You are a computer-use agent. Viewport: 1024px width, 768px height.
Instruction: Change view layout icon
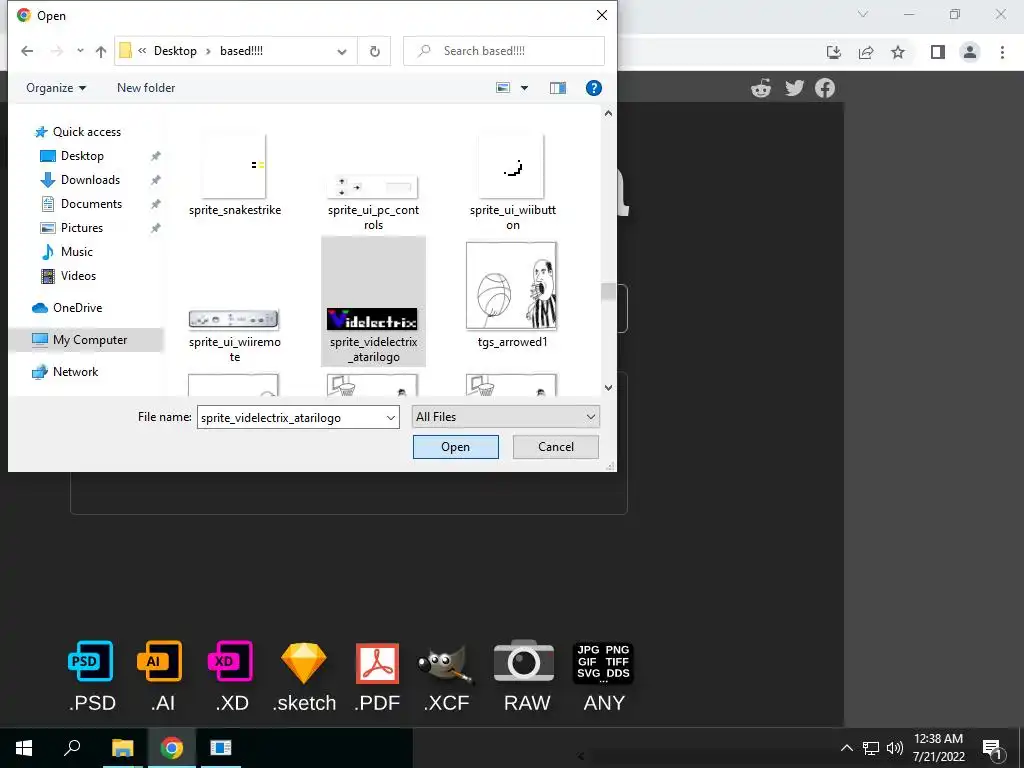[x=503, y=88]
